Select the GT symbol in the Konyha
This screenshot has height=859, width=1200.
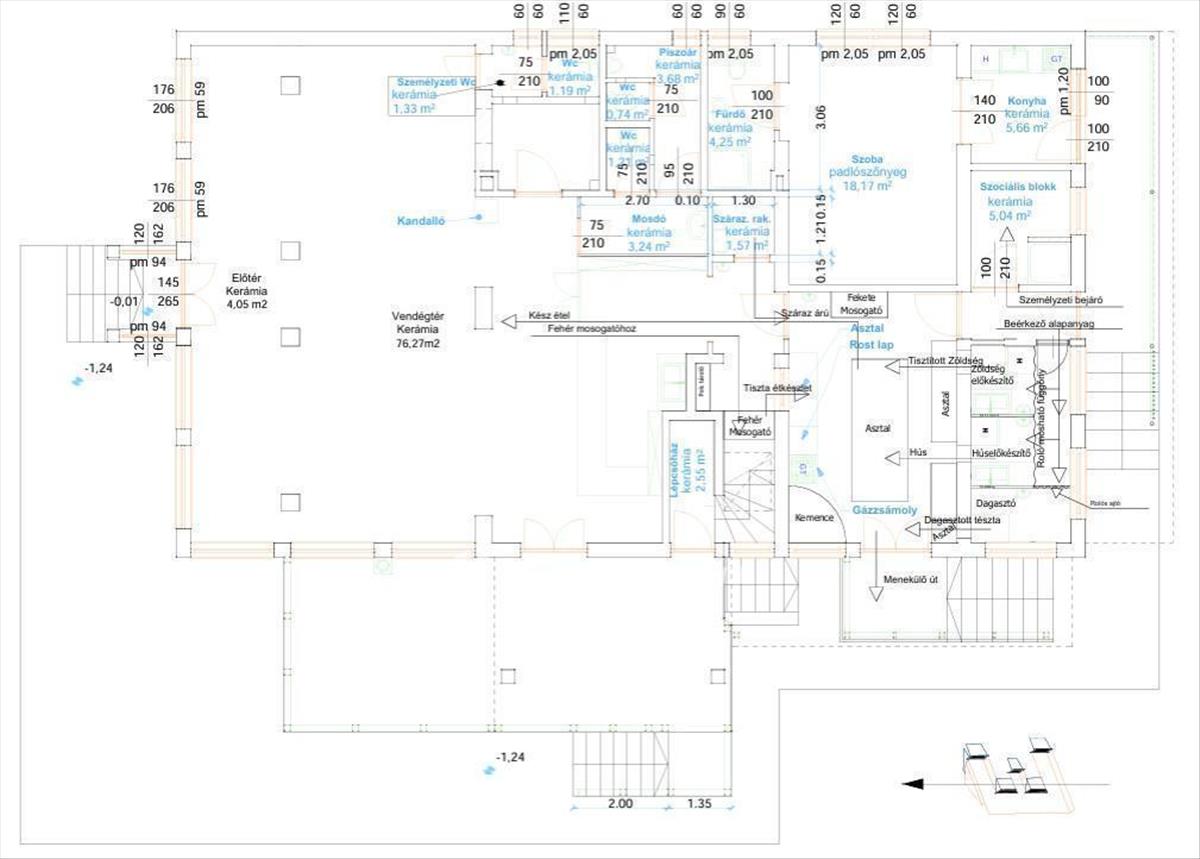[x=1056, y=60]
